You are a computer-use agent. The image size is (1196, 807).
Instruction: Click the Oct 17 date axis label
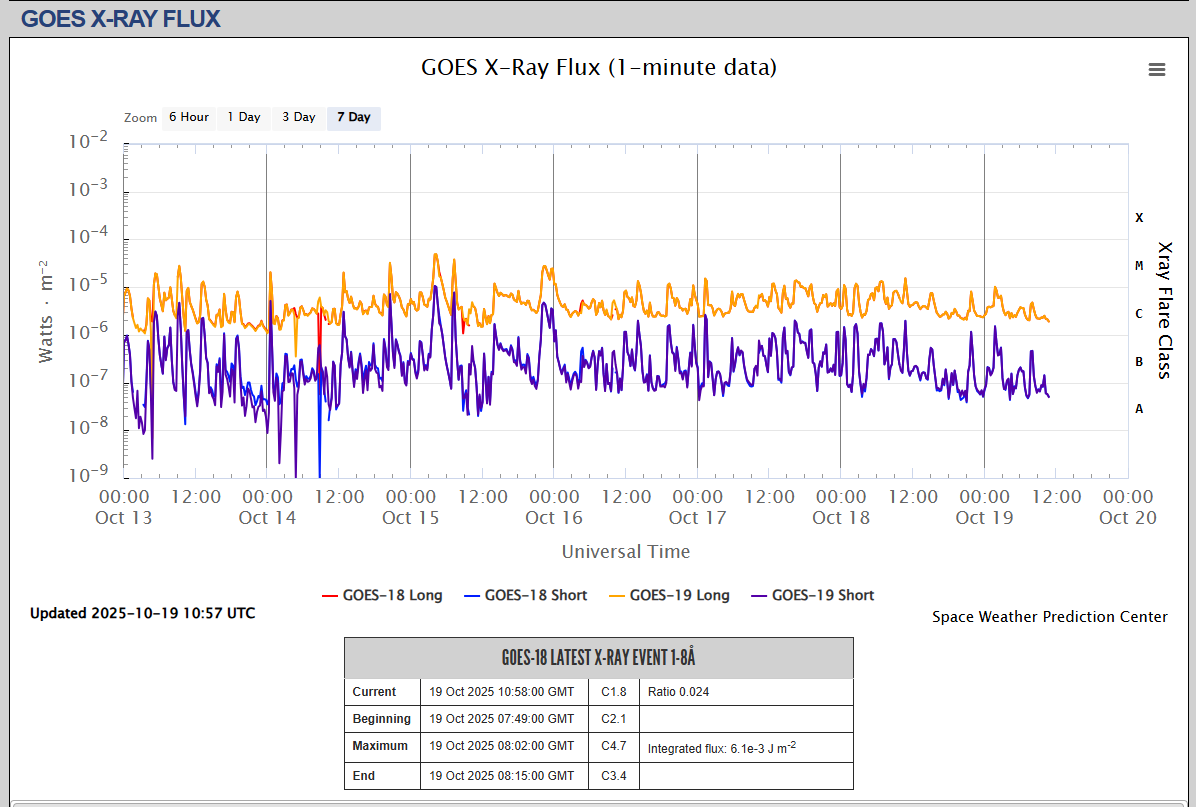[697, 517]
